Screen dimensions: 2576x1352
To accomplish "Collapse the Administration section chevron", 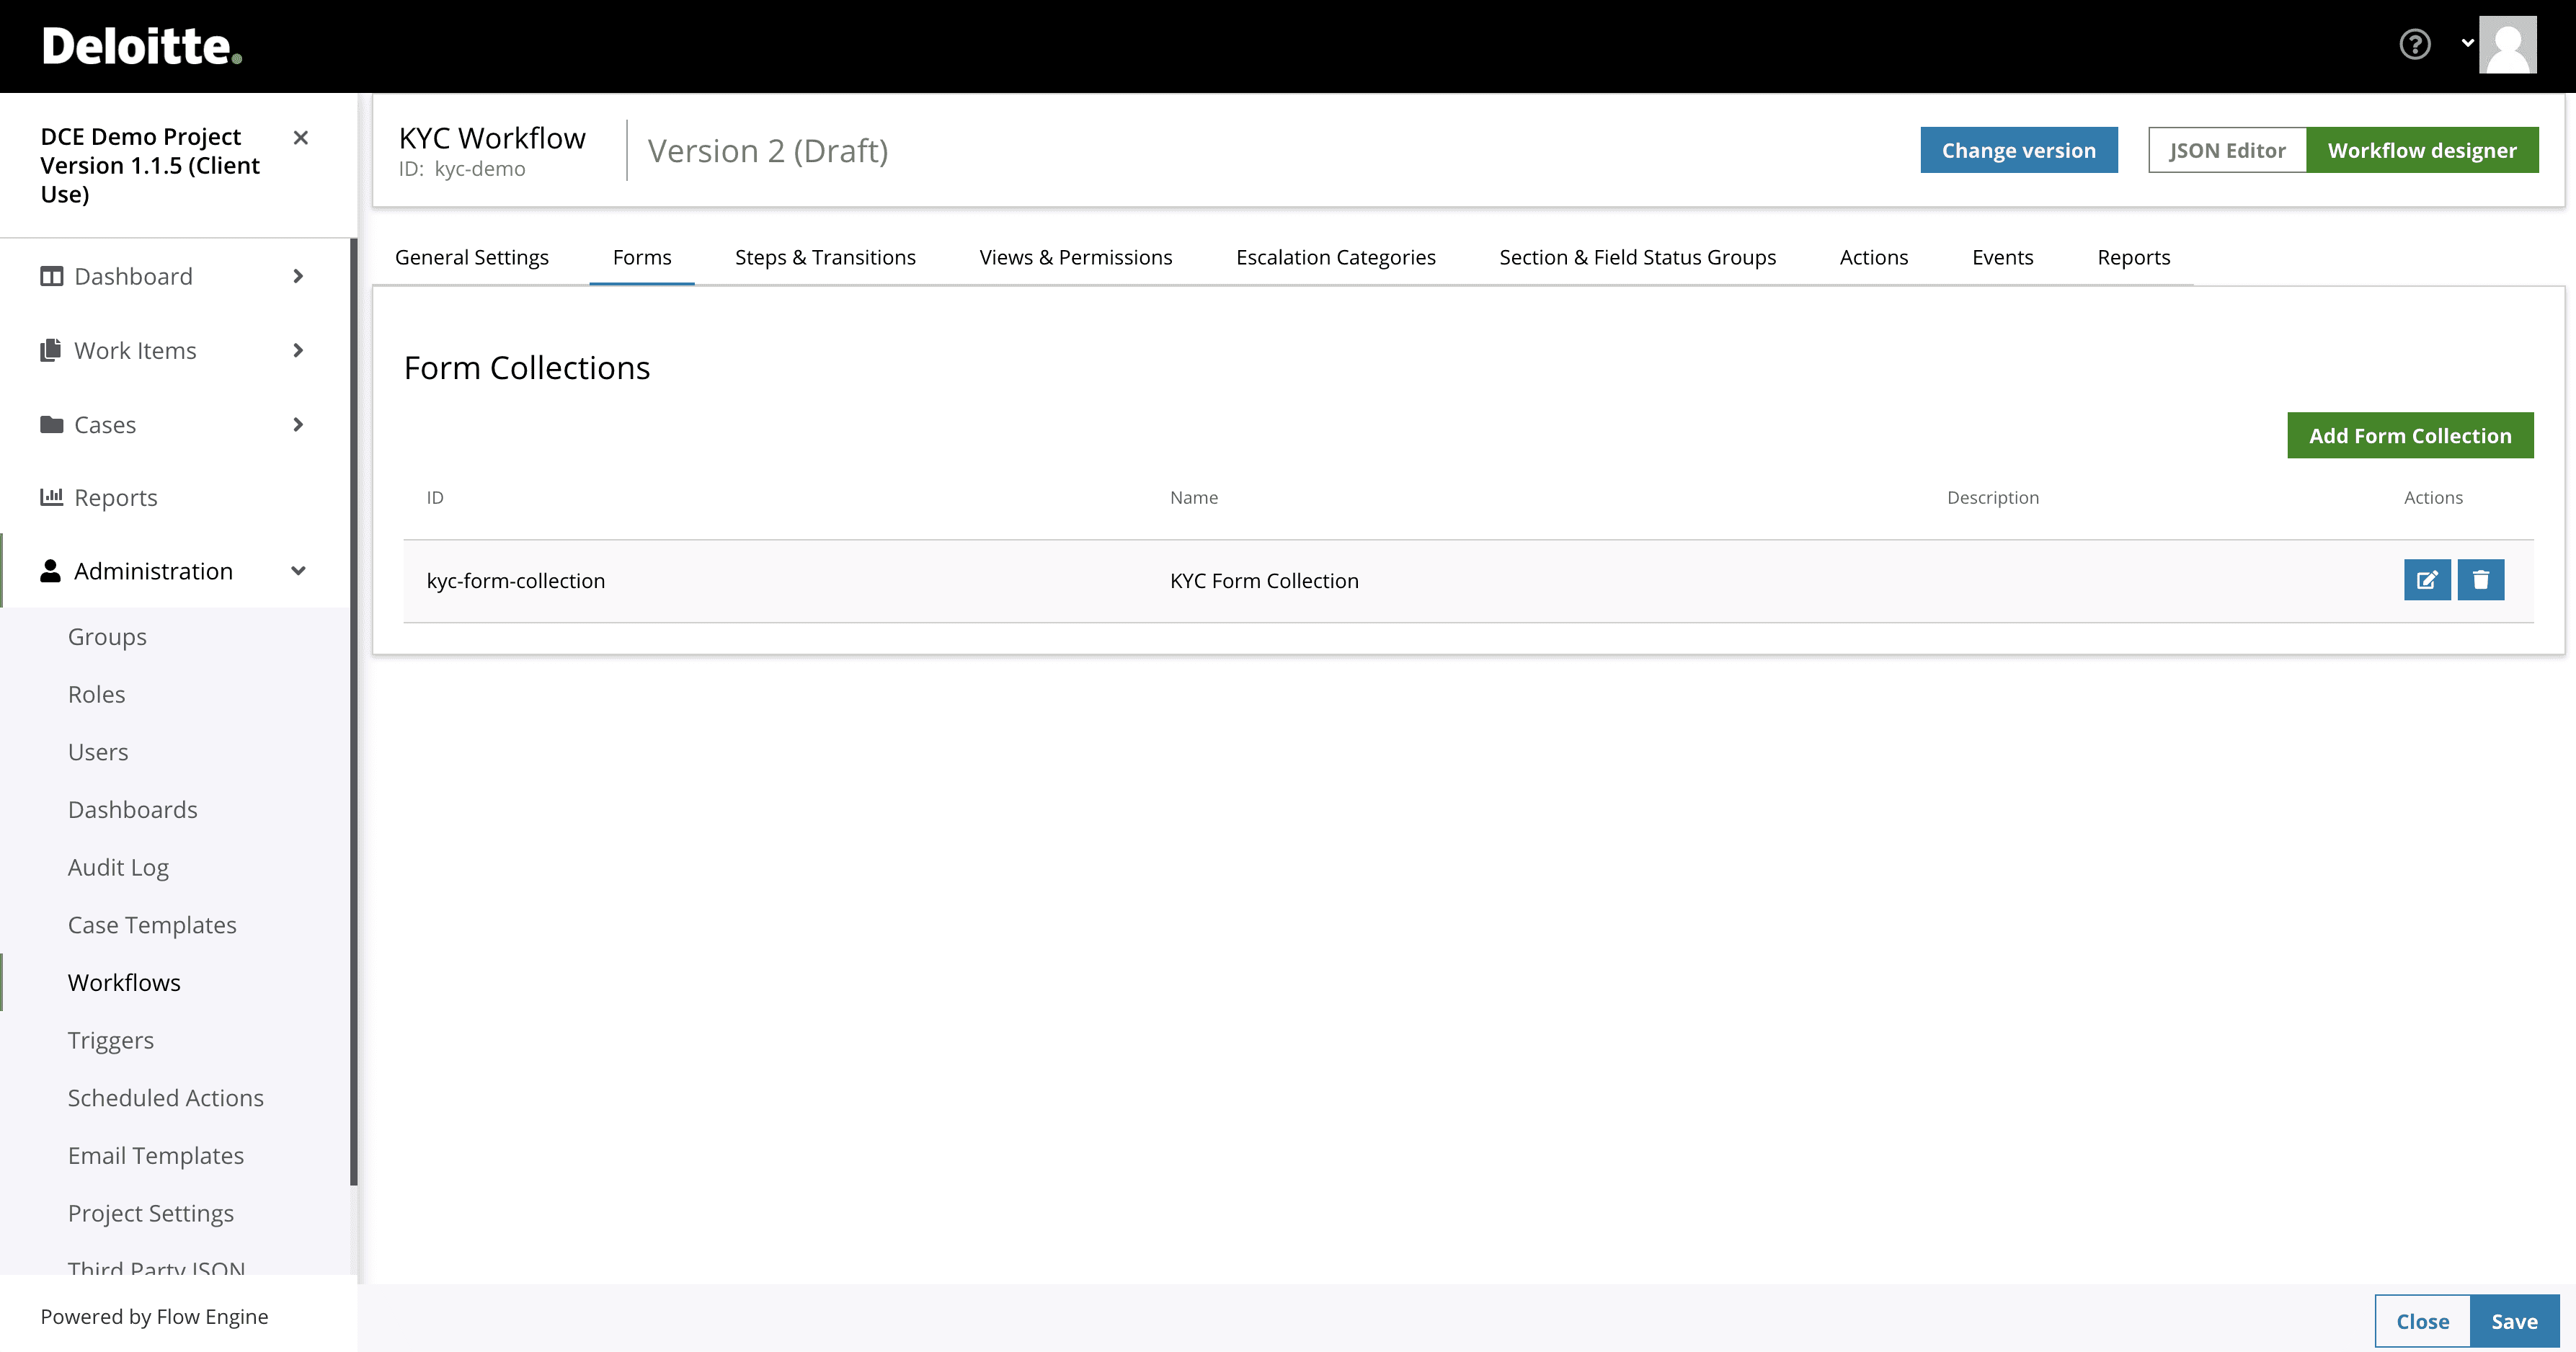I will [298, 571].
